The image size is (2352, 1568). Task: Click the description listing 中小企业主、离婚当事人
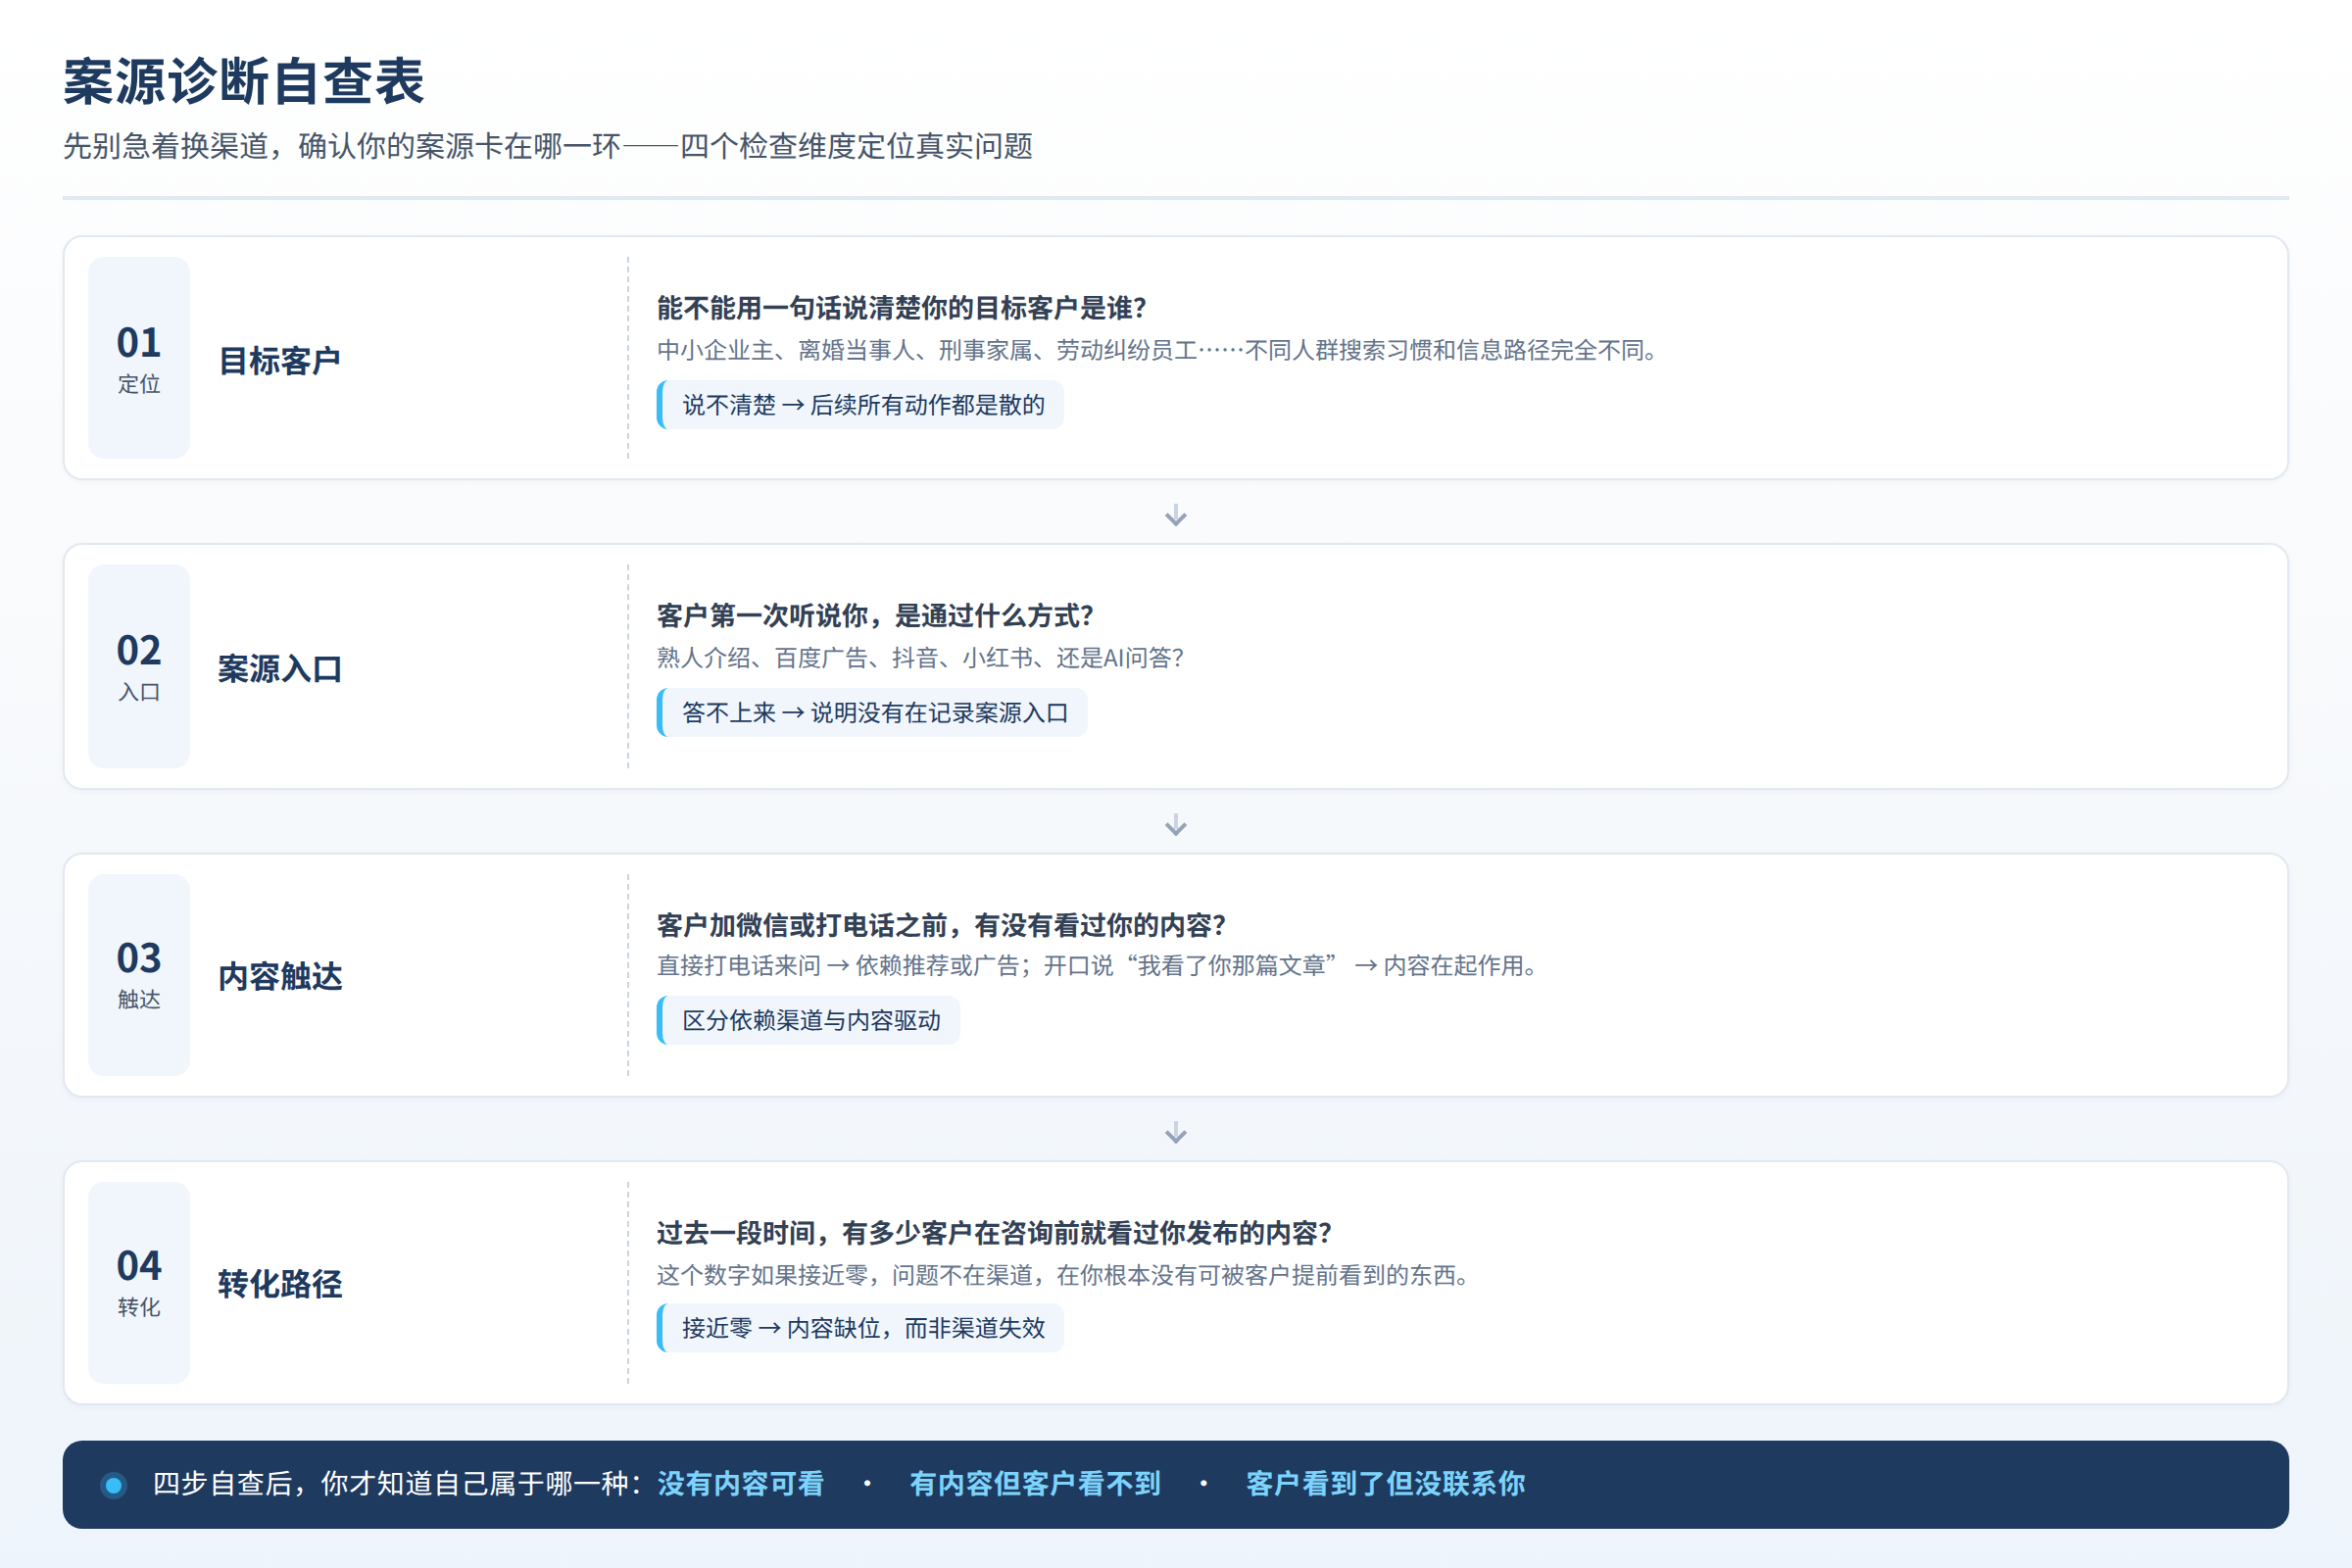pyautogui.click(x=1161, y=350)
